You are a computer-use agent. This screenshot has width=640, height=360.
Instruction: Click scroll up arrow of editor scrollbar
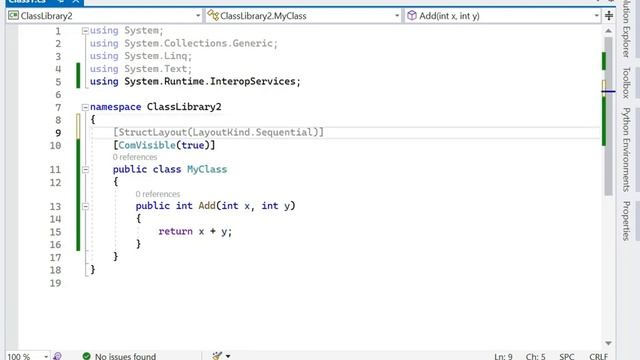[x=608, y=31]
